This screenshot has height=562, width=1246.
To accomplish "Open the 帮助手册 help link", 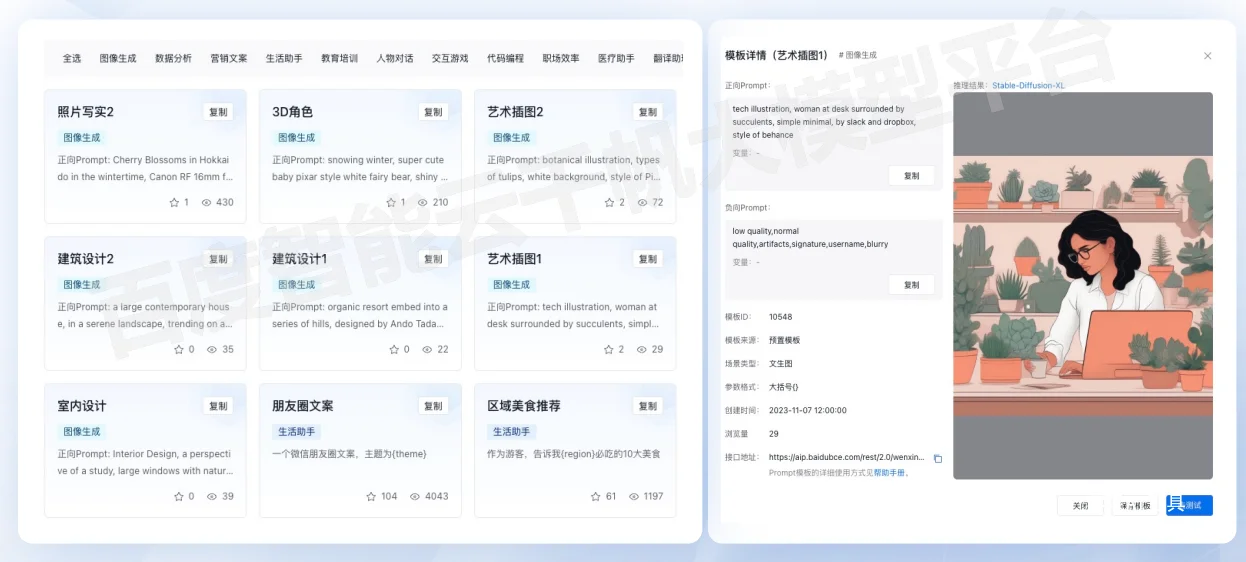I will [x=890, y=473].
